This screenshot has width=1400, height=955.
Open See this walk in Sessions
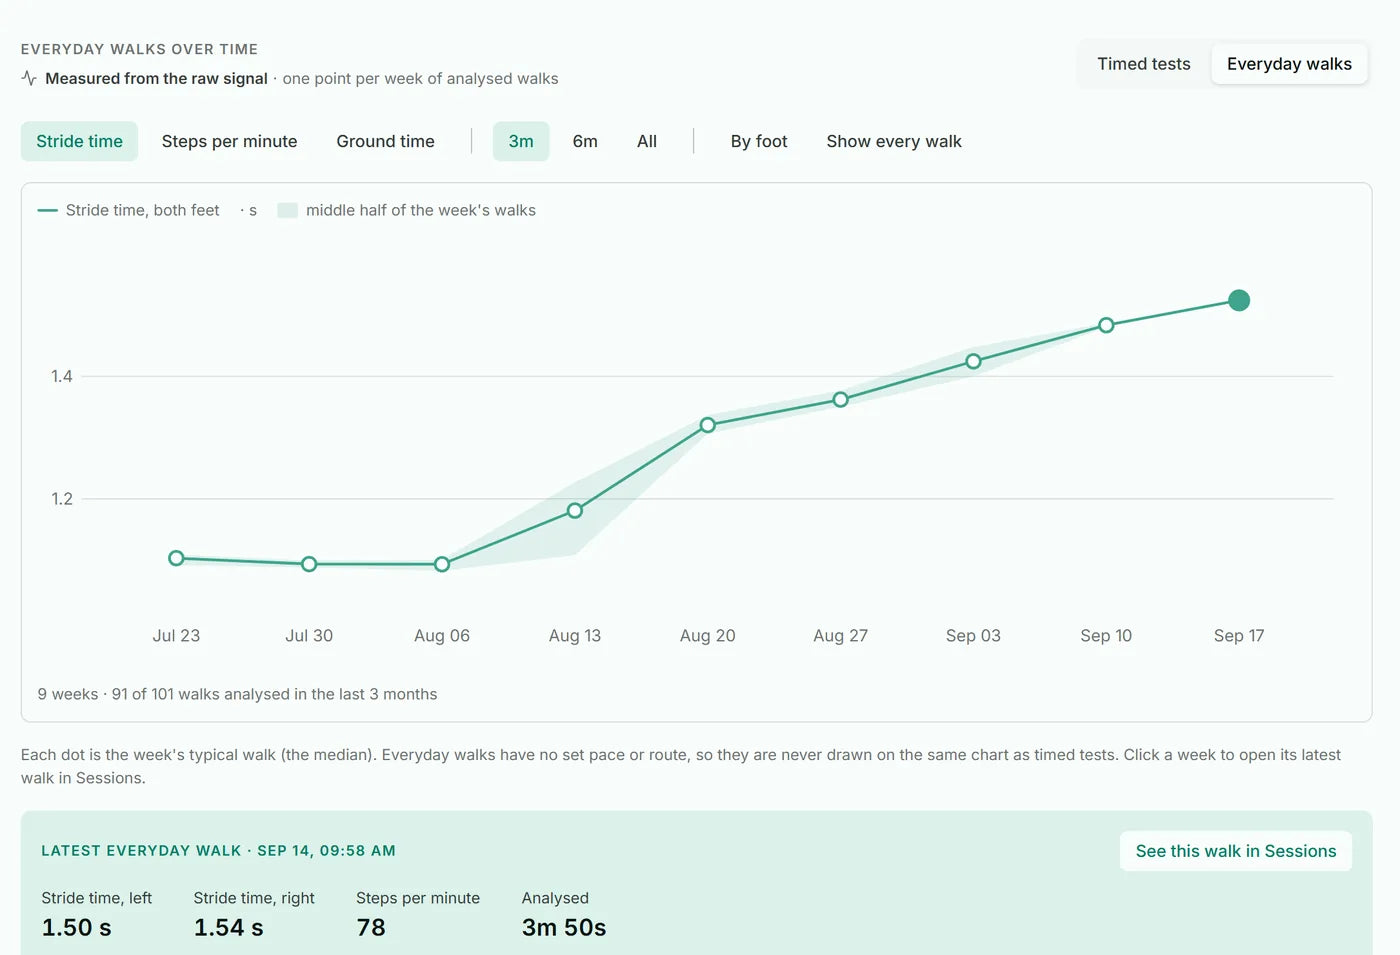(1236, 851)
